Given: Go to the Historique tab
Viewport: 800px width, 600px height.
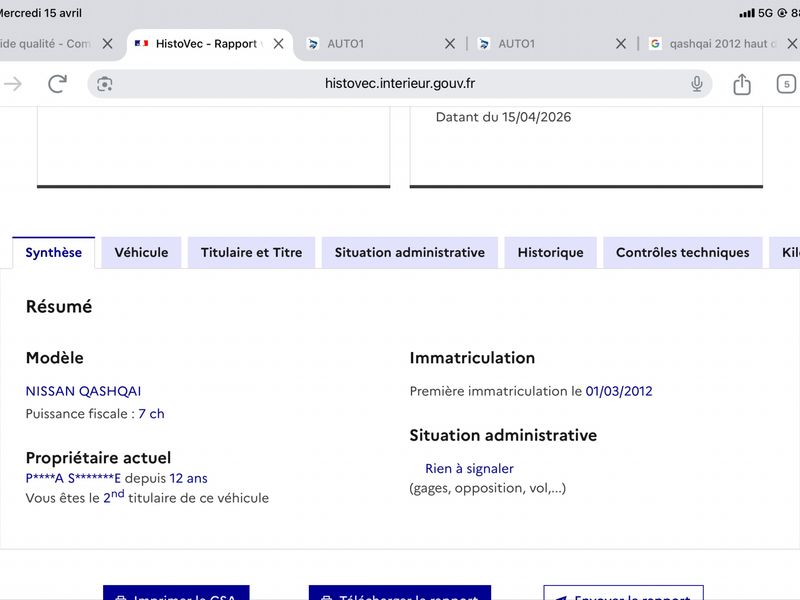Looking at the screenshot, I should coord(551,253).
